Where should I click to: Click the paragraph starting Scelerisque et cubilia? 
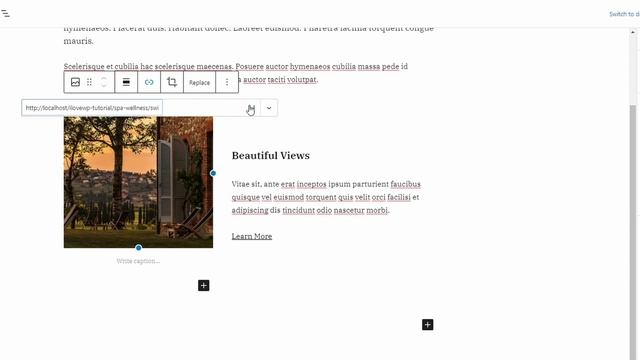[236, 73]
